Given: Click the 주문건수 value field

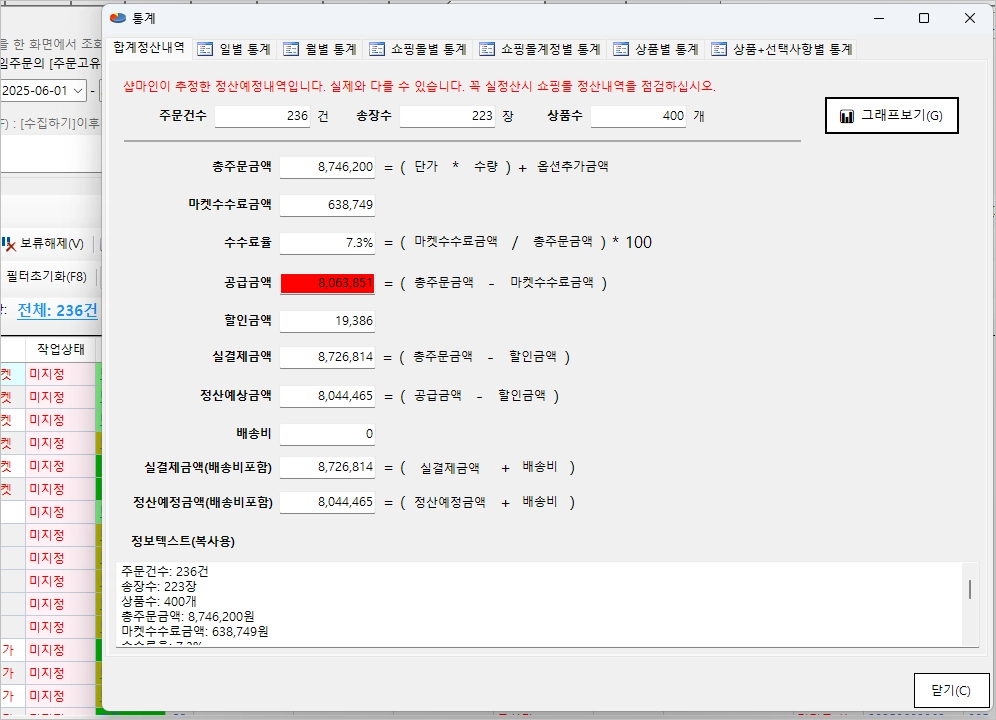Looking at the screenshot, I should click(x=262, y=116).
